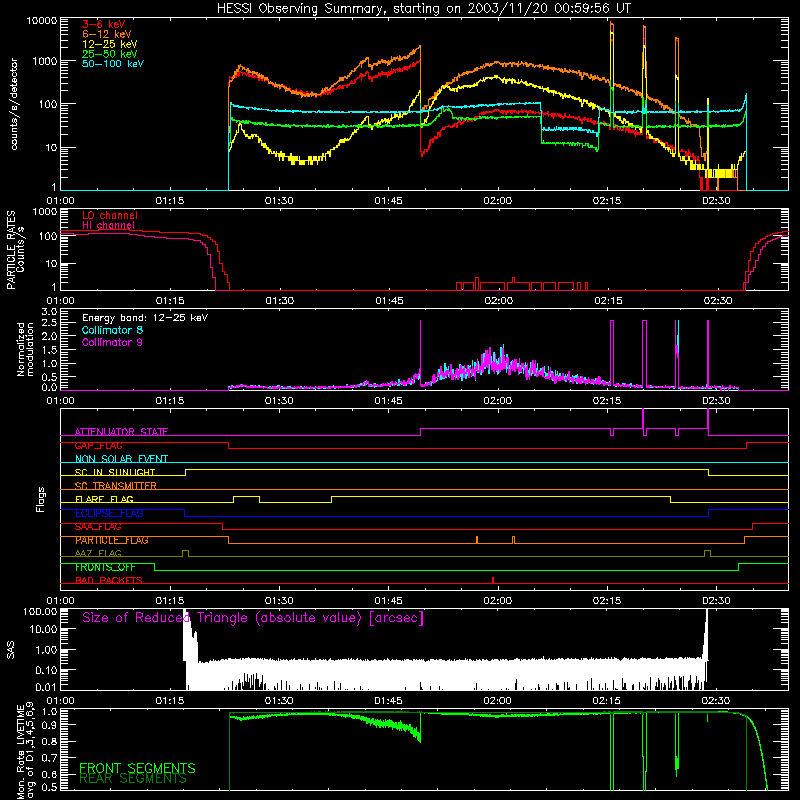This screenshot has height=800, width=800.
Task: Select the 3-6 keV legend label
Action: pos(104,24)
